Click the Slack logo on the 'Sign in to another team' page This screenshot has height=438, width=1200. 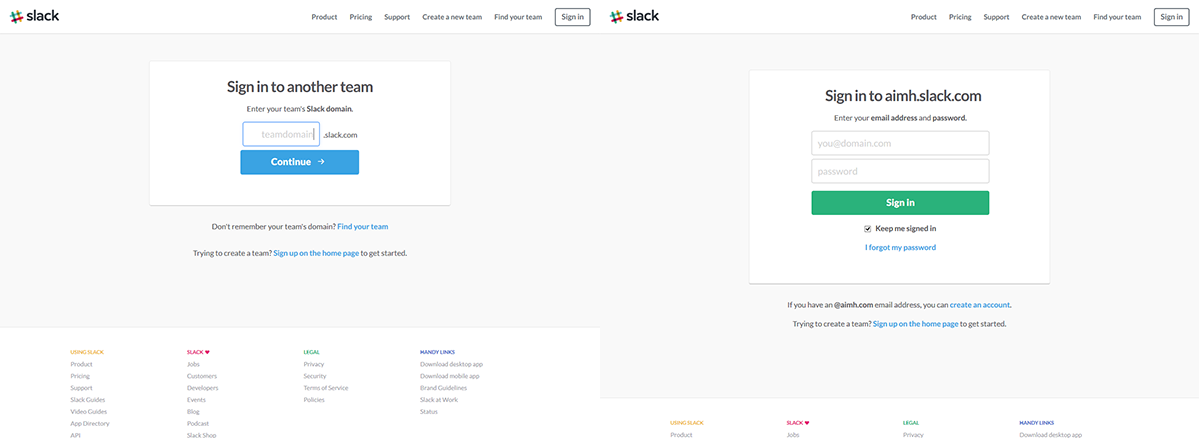coord(35,16)
